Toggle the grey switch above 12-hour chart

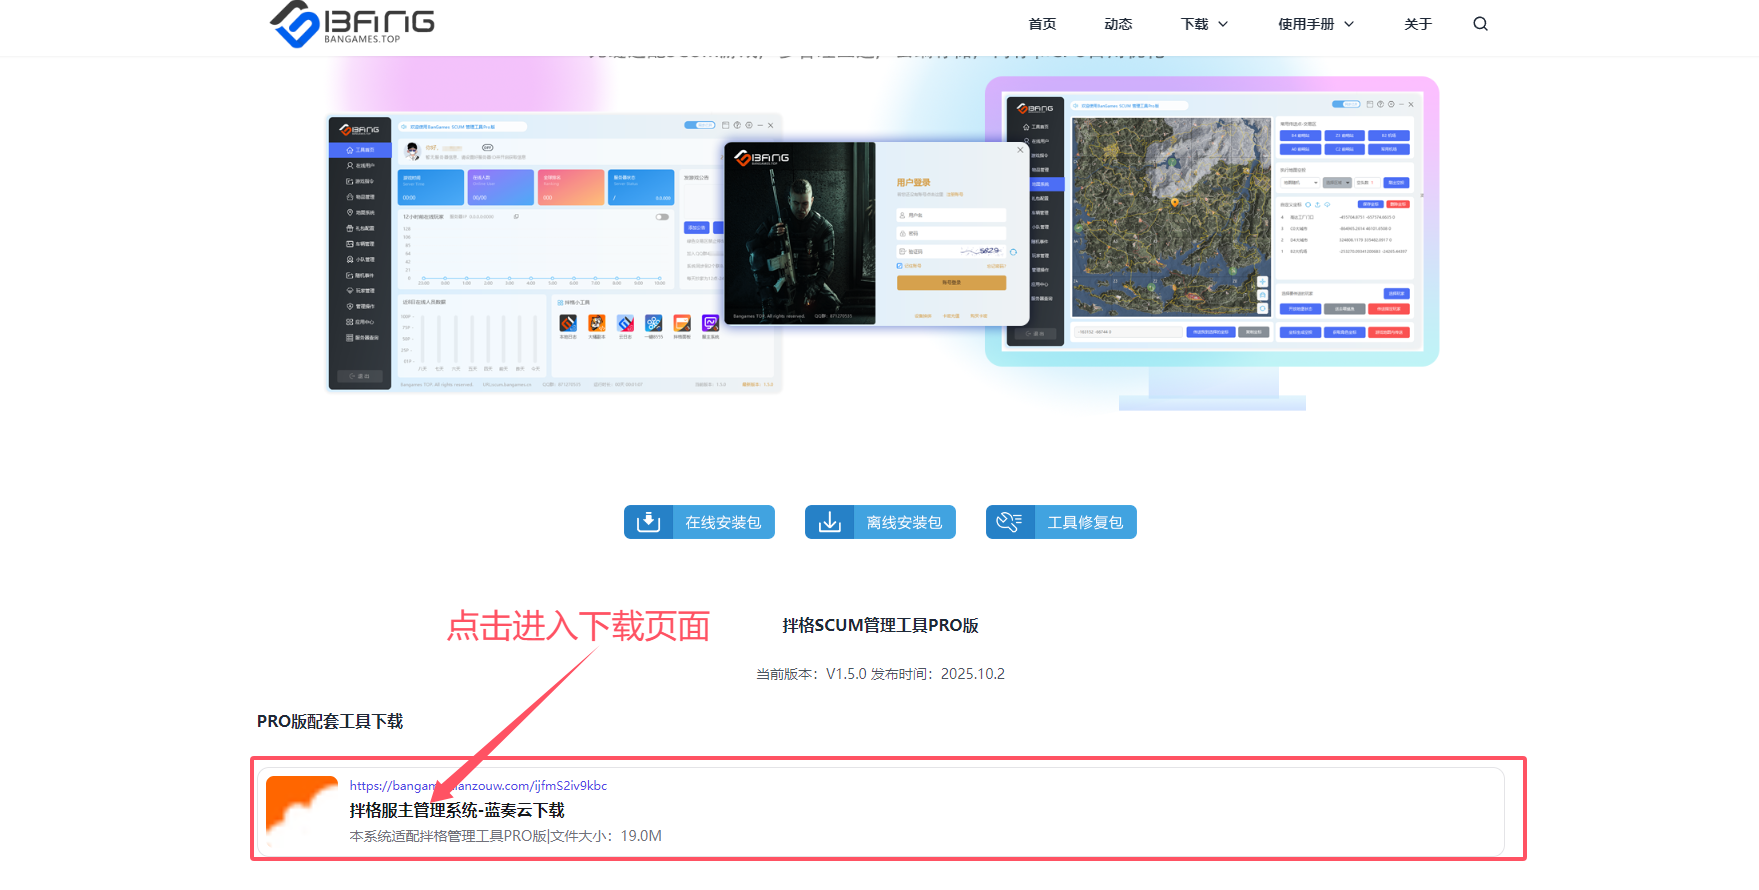pos(661,217)
